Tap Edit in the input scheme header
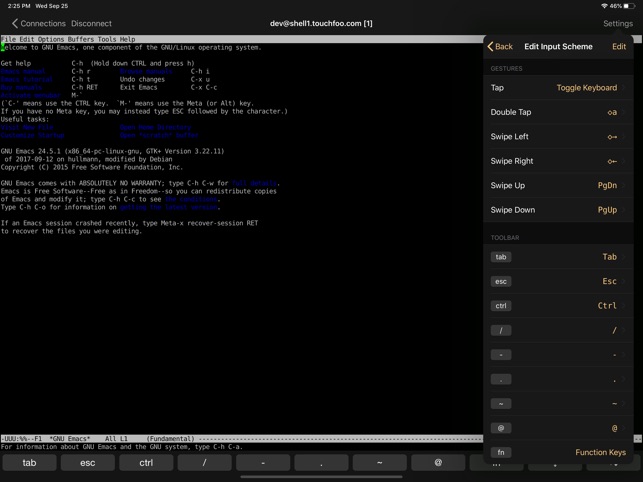Viewport: 643px width, 482px height. [619, 46]
